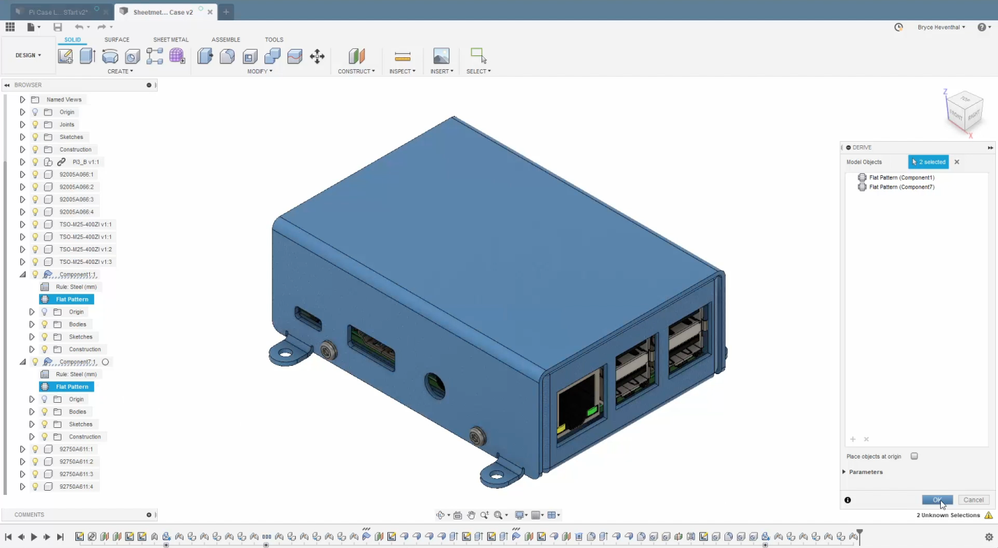Click Cancel in the Derive dialog
Viewport: 998px width, 548px height.
[973, 500]
